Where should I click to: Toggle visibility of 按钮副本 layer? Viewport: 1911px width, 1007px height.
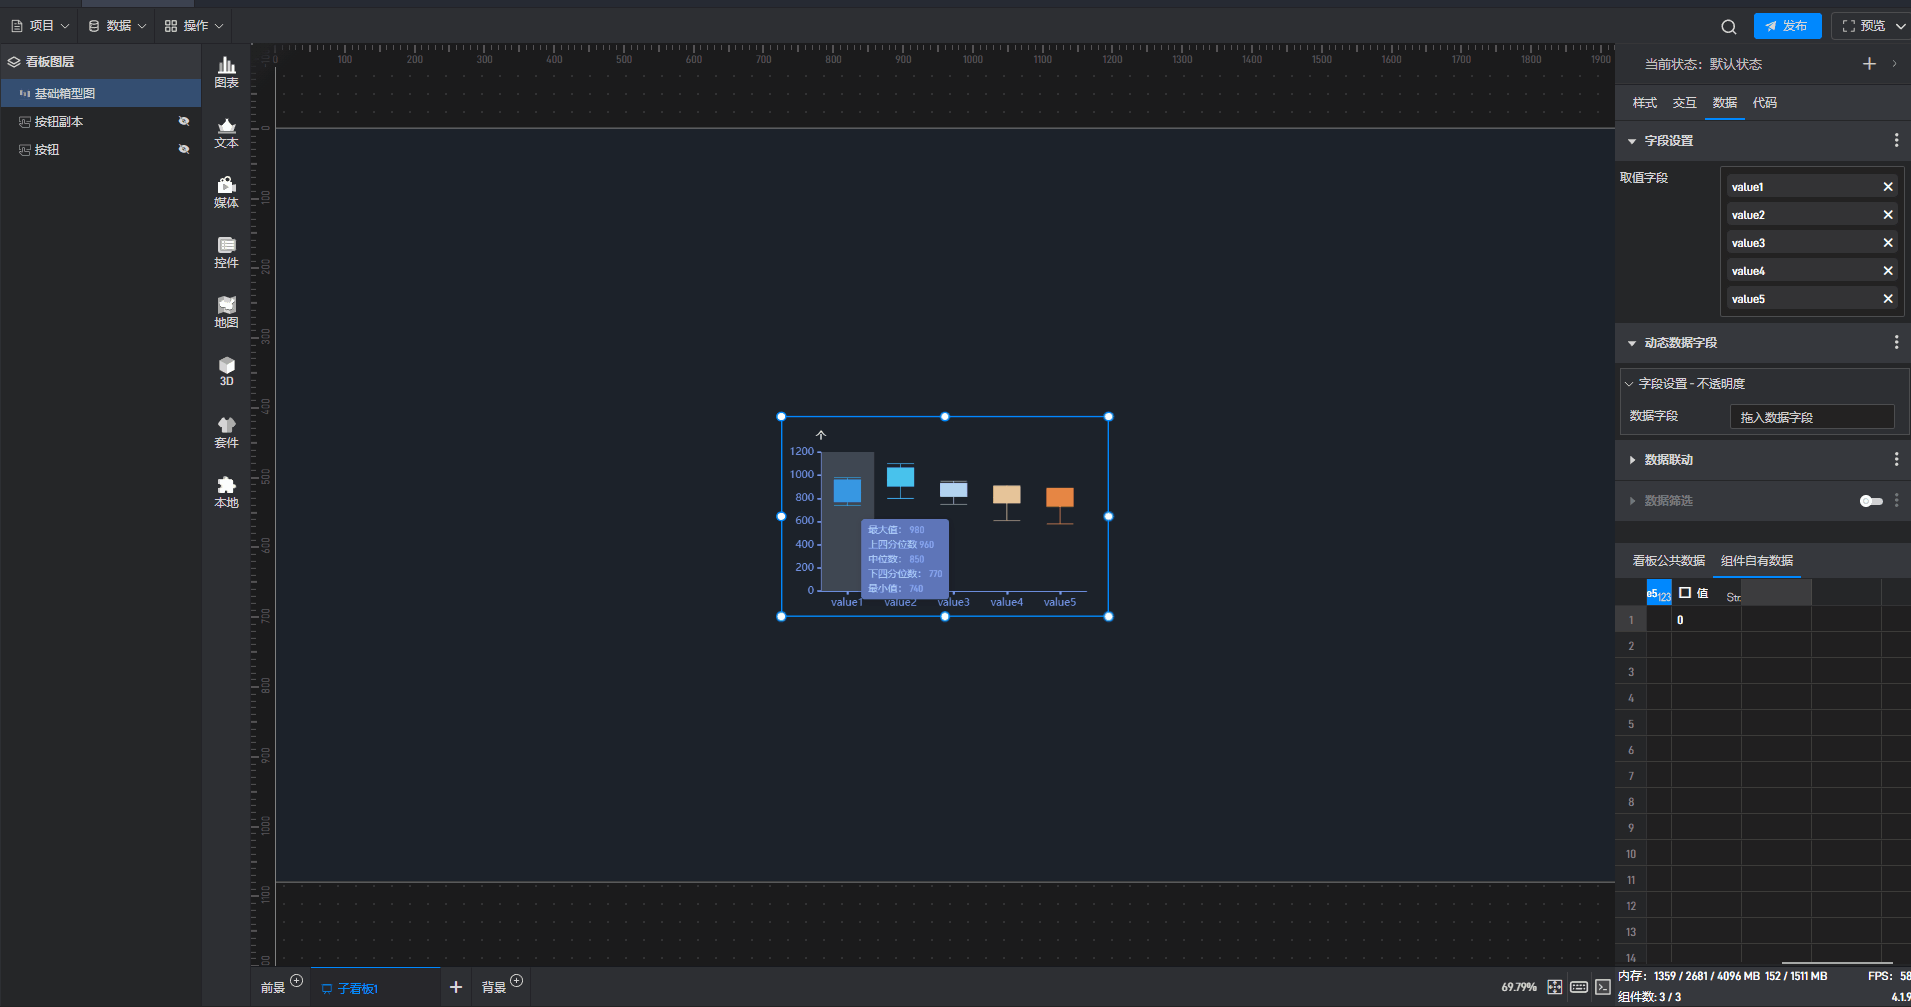[x=184, y=121]
